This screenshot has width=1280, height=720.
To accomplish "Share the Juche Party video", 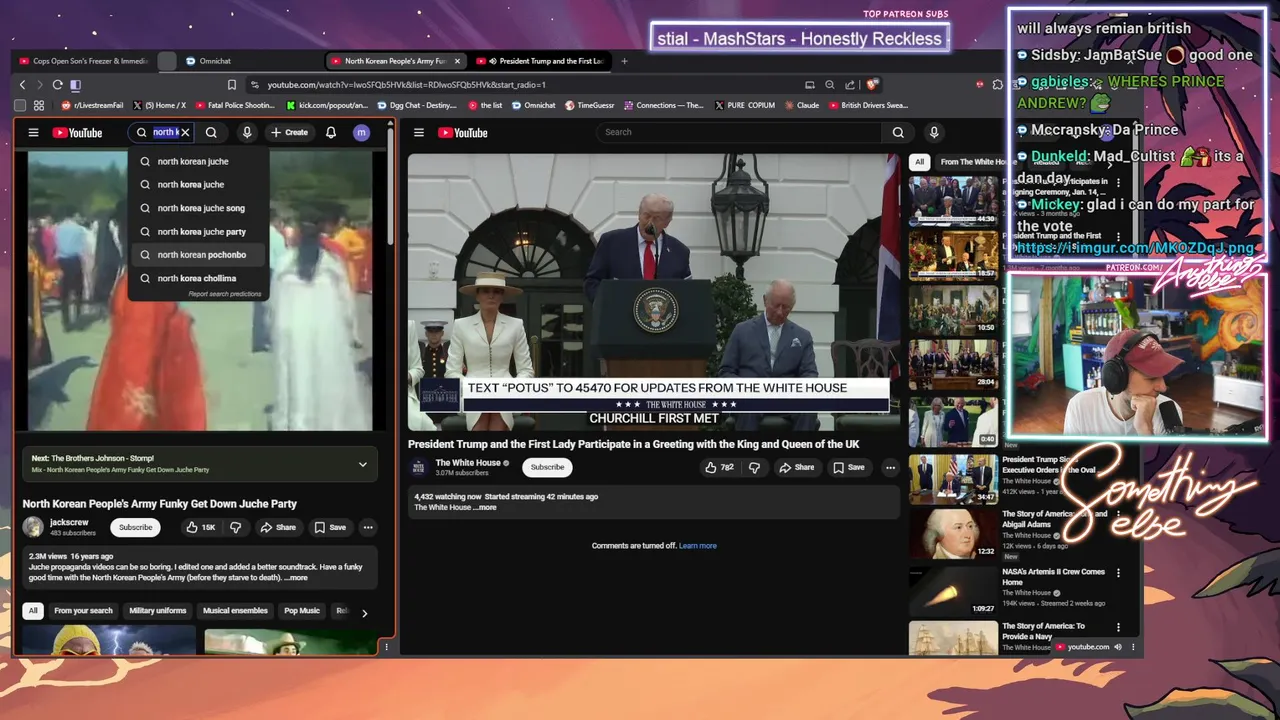I will tap(278, 527).
